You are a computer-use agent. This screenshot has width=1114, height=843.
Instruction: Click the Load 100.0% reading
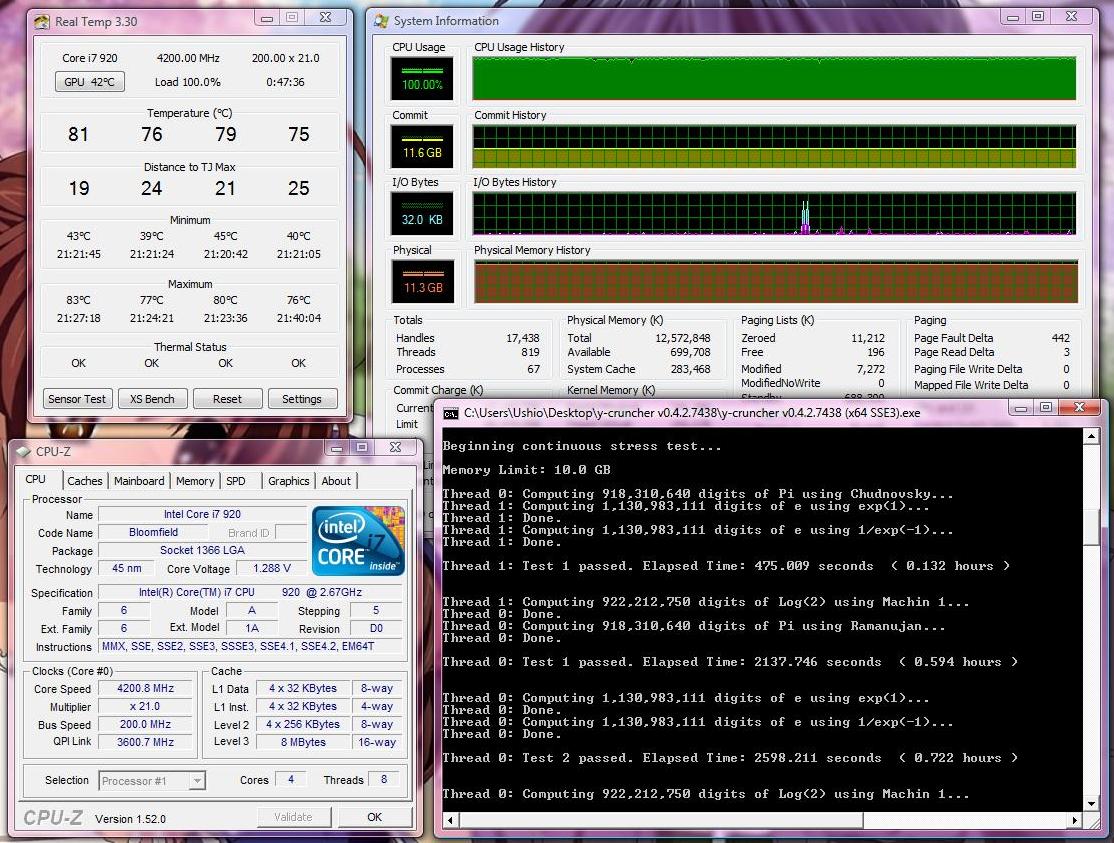point(188,82)
